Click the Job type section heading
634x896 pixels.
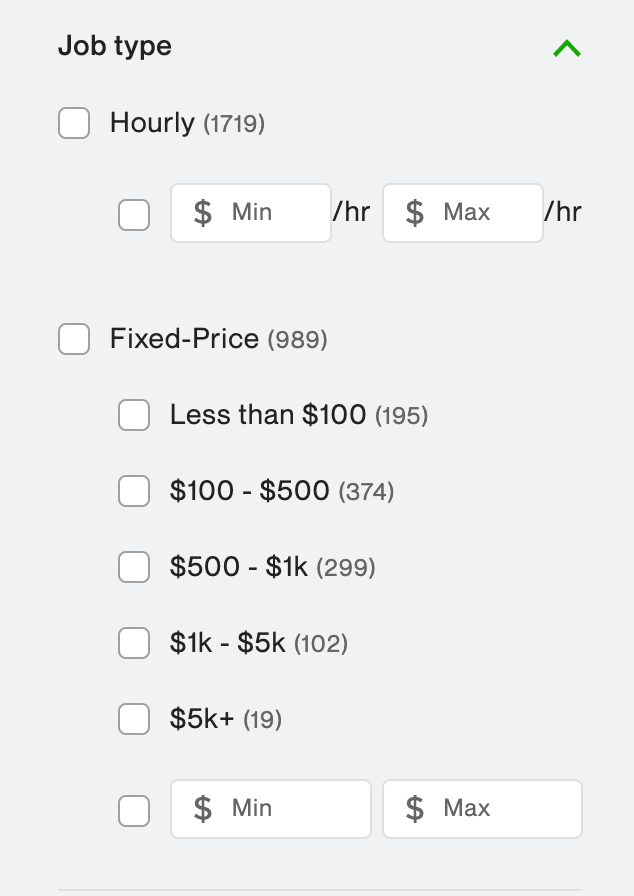point(115,46)
